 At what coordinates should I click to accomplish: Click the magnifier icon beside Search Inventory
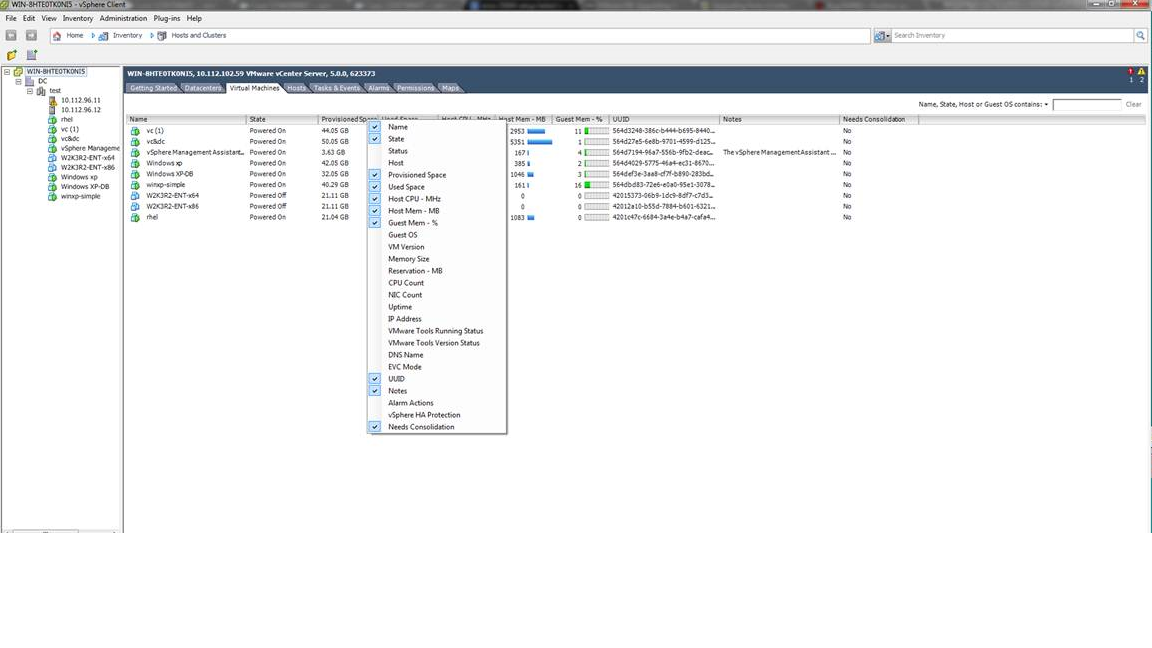[1140, 35]
